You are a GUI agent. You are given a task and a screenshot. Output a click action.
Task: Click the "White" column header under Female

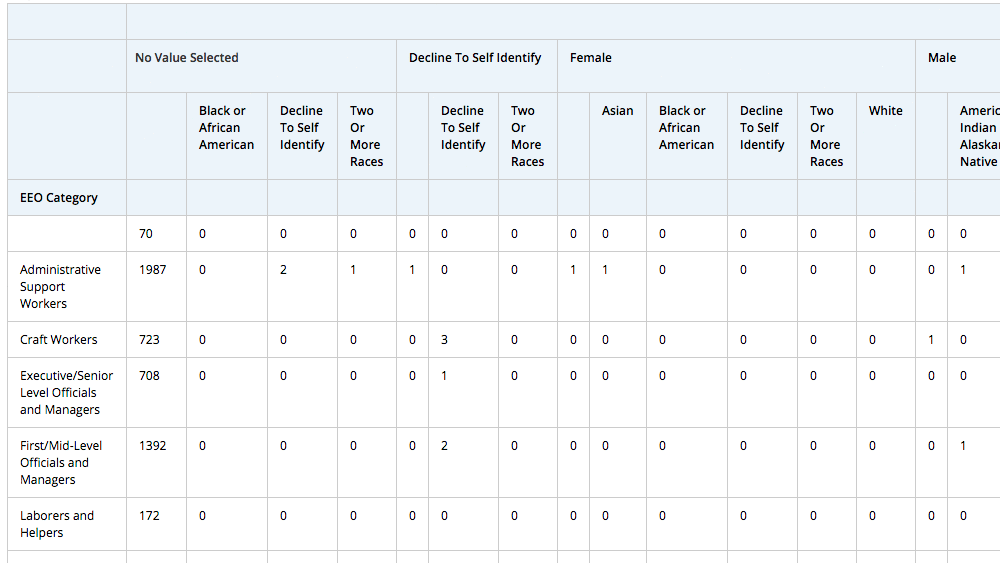tap(885, 111)
